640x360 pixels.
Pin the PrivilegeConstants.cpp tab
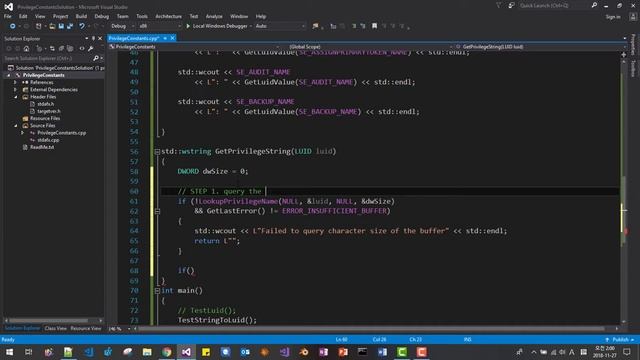pos(165,38)
